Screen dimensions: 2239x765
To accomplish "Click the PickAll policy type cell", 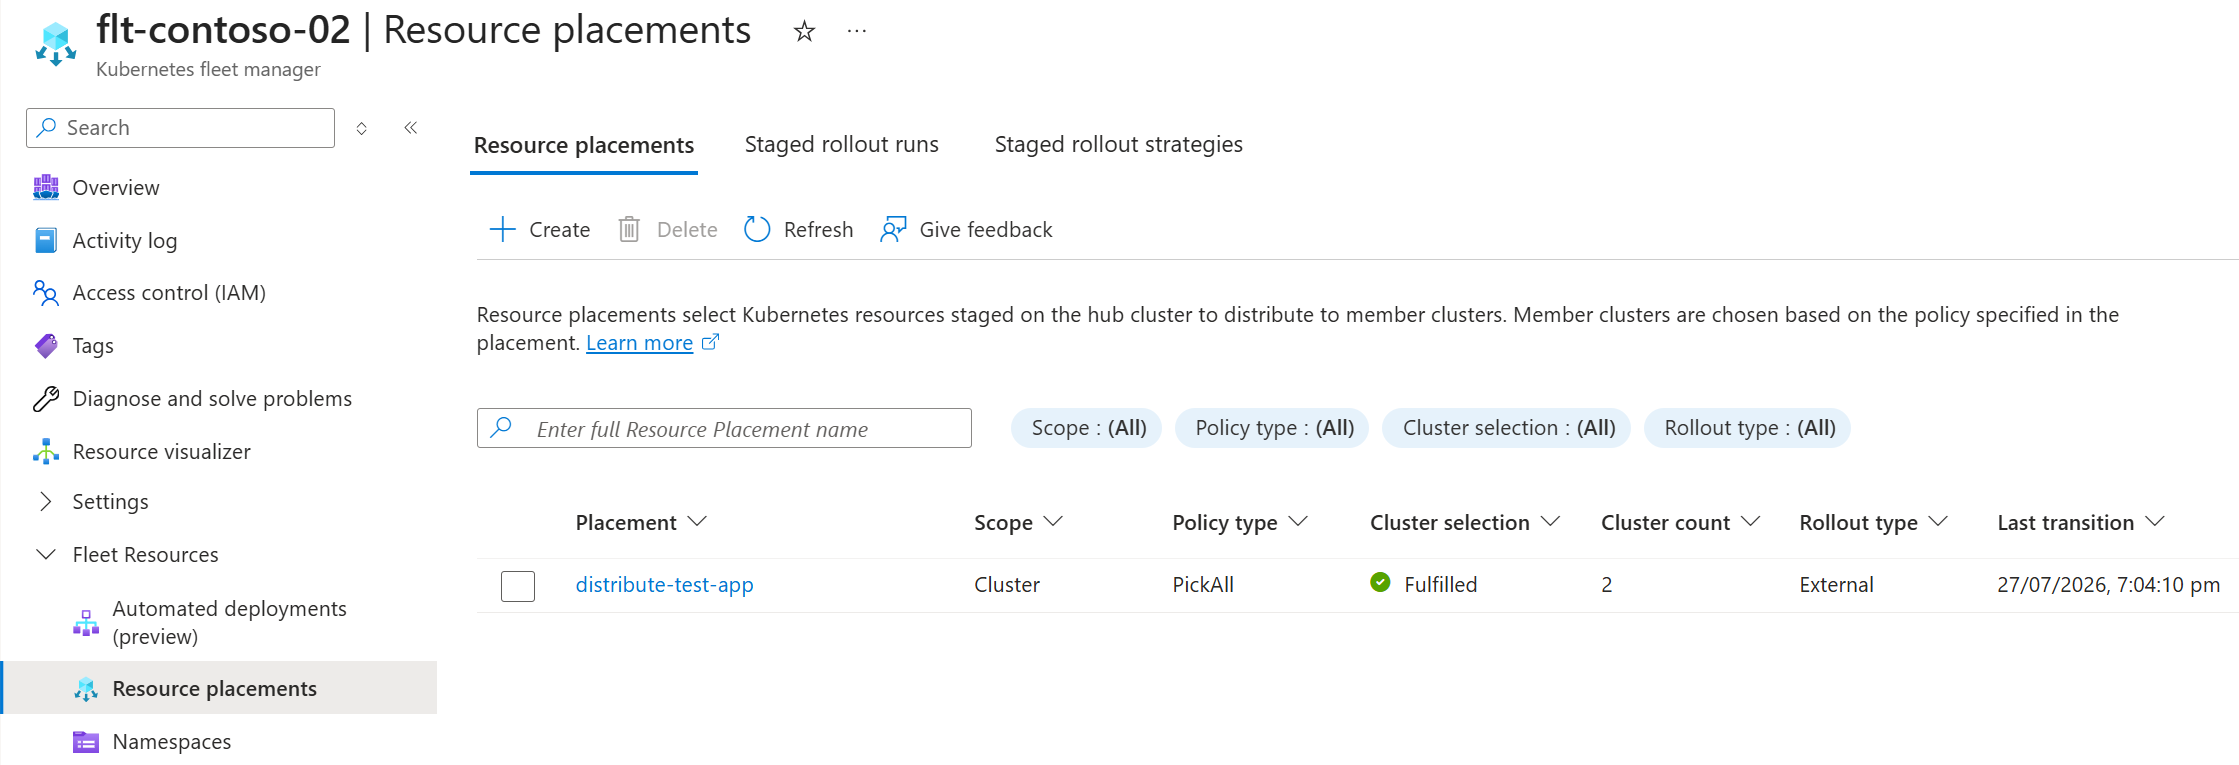I will click(x=1203, y=585).
